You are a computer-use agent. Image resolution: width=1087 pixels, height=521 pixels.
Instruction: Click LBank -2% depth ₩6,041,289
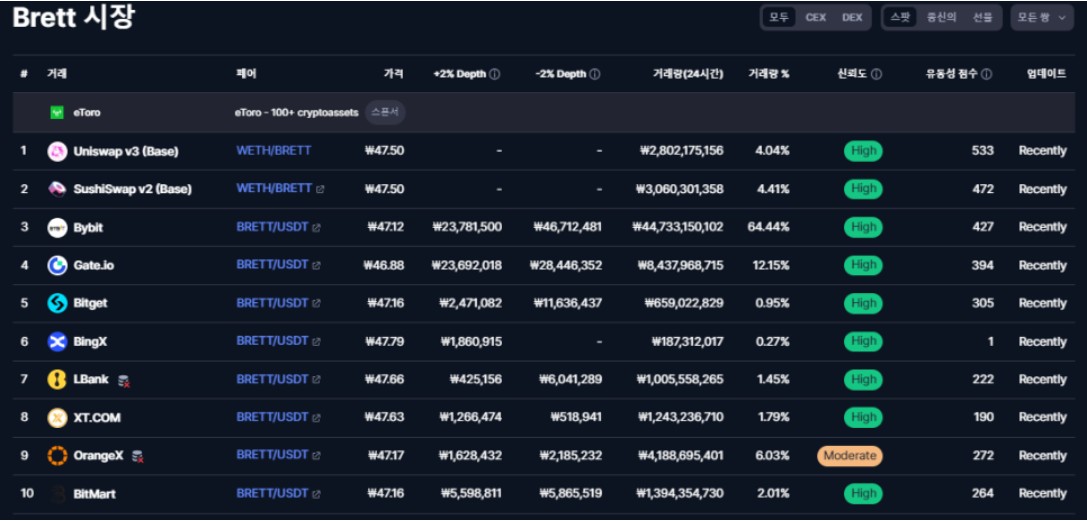571,380
